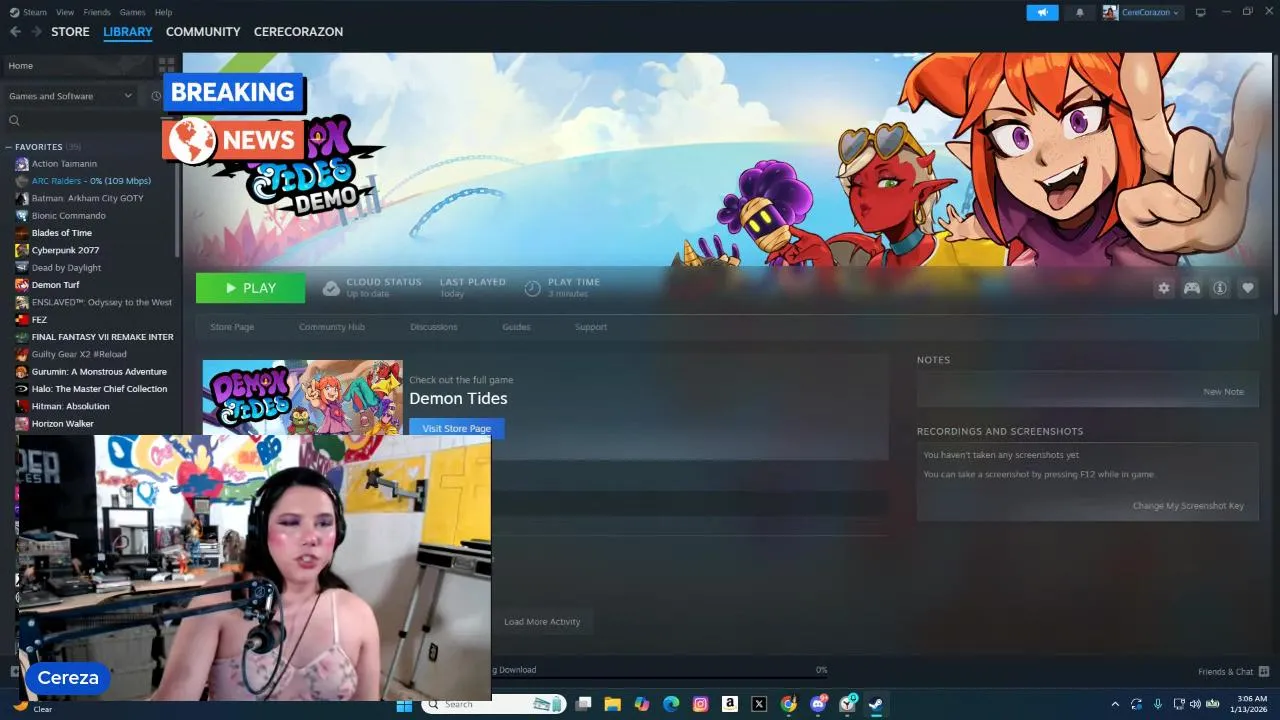This screenshot has width=1280, height=720.
Task: Open Store Page link under Play
Action: pyautogui.click(x=232, y=327)
